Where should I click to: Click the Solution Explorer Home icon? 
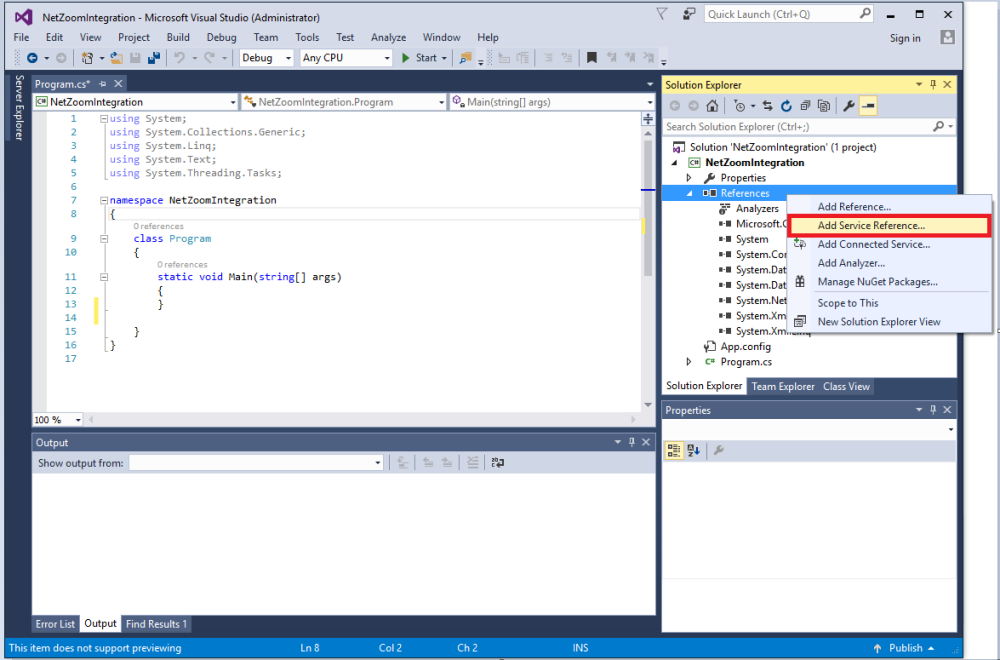pyautogui.click(x=712, y=106)
